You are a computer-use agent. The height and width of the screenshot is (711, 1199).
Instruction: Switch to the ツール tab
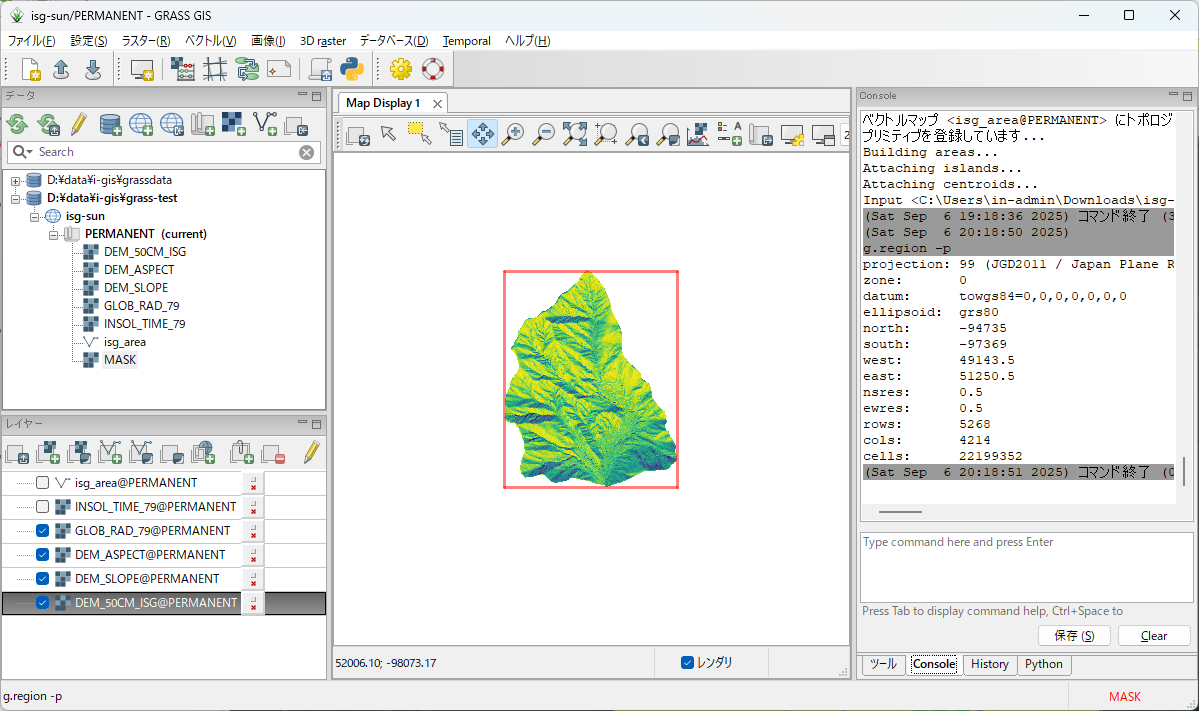tap(883, 664)
